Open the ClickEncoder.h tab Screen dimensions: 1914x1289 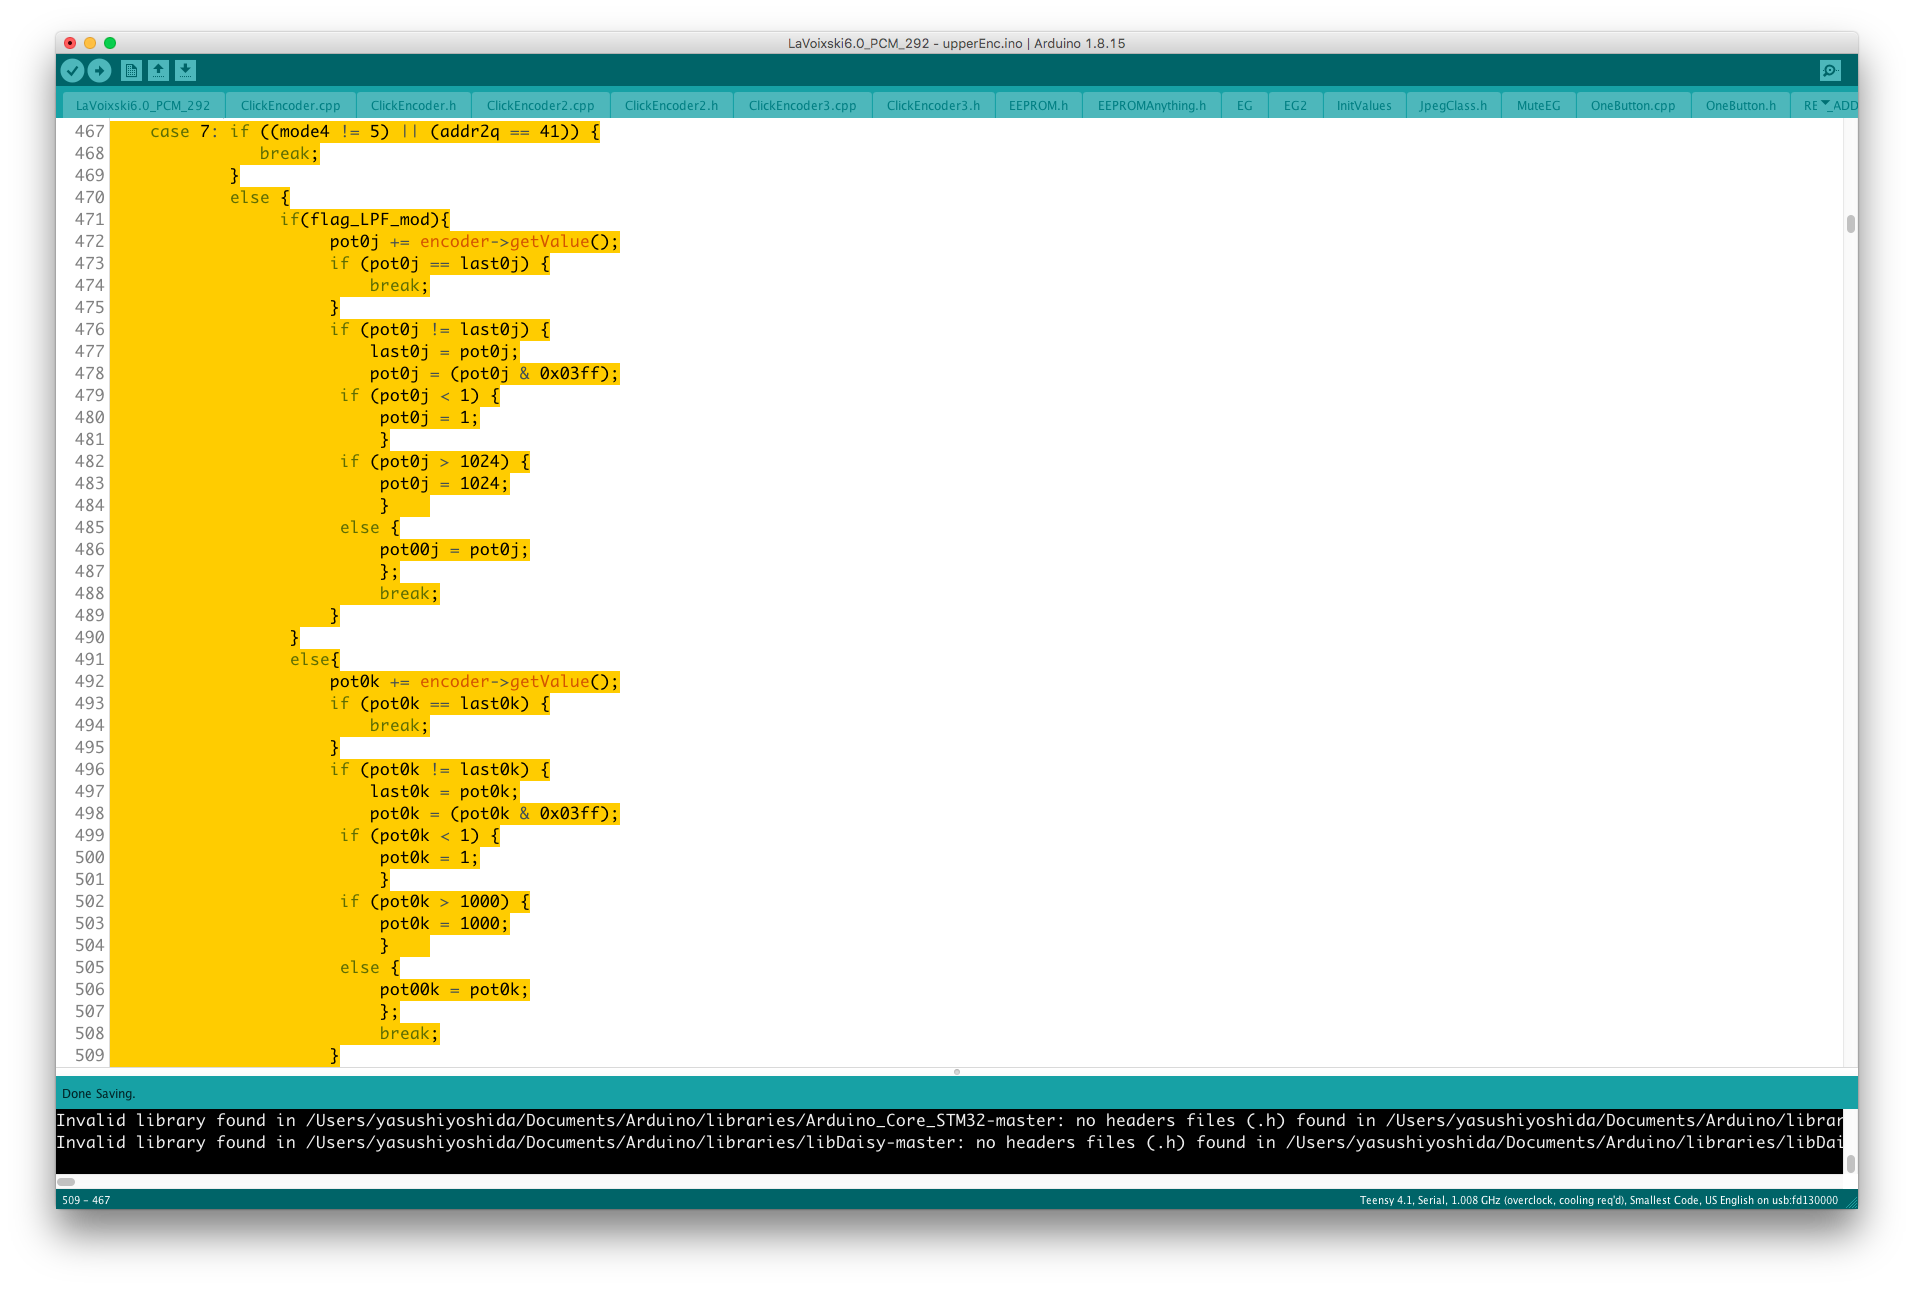(413, 105)
